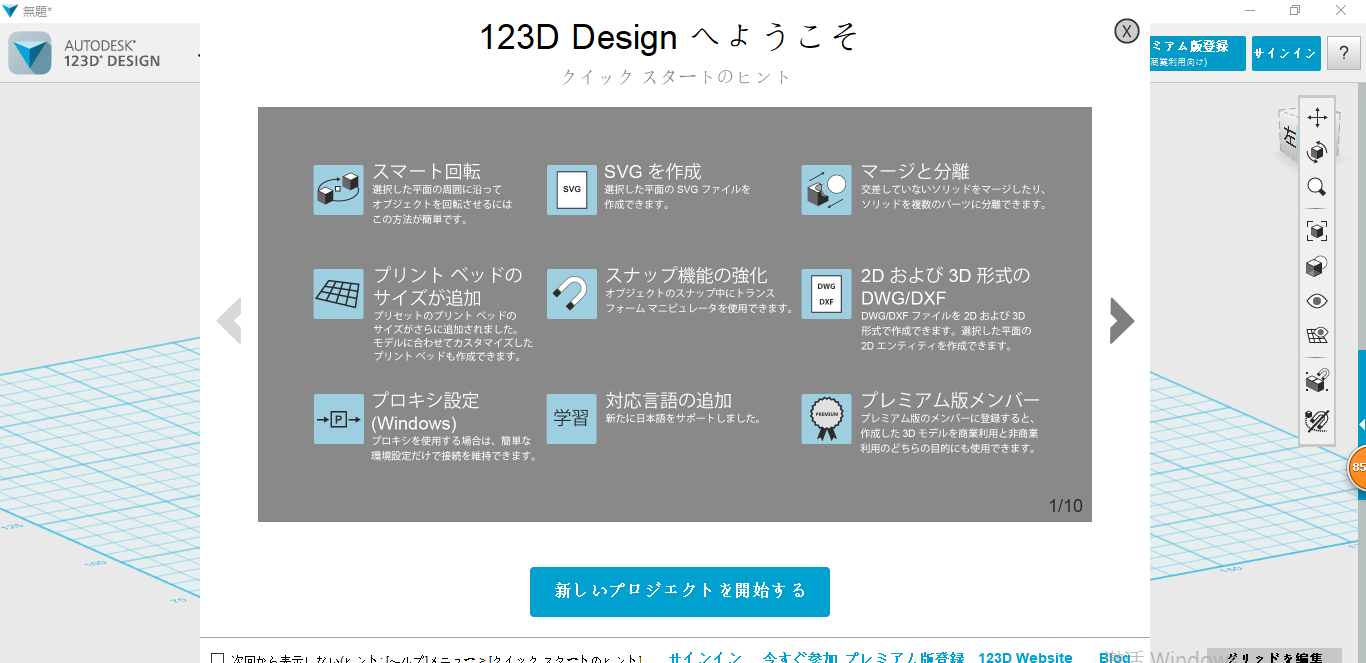Click the スマート回転 feature icon
The width and height of the screenshot is (1366, 663).
pyautogui.click(x=339, y=190)
